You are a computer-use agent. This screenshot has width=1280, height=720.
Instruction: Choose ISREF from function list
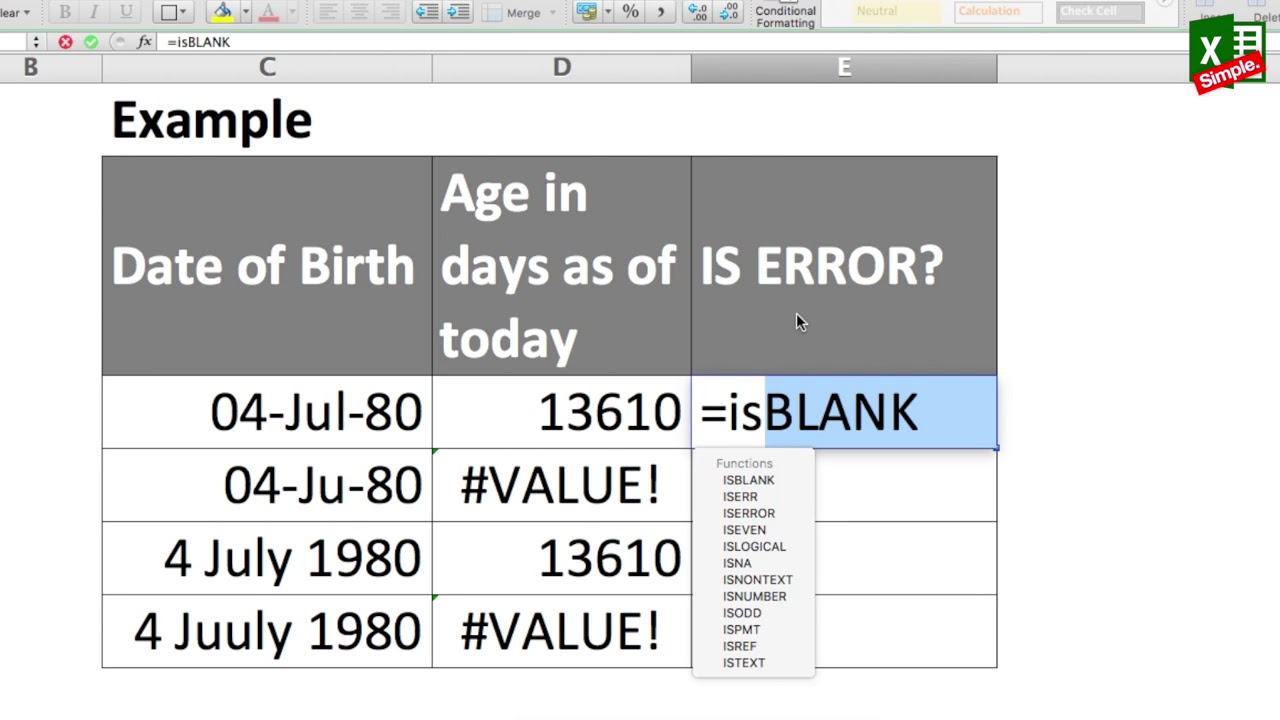click(740, 646)
